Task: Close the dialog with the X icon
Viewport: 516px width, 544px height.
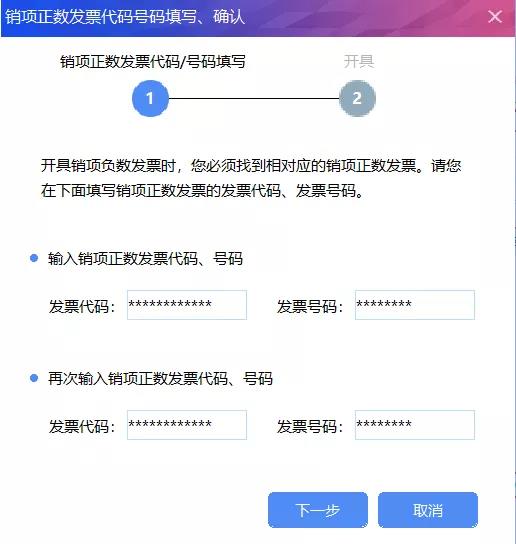Action: [495, 17]
